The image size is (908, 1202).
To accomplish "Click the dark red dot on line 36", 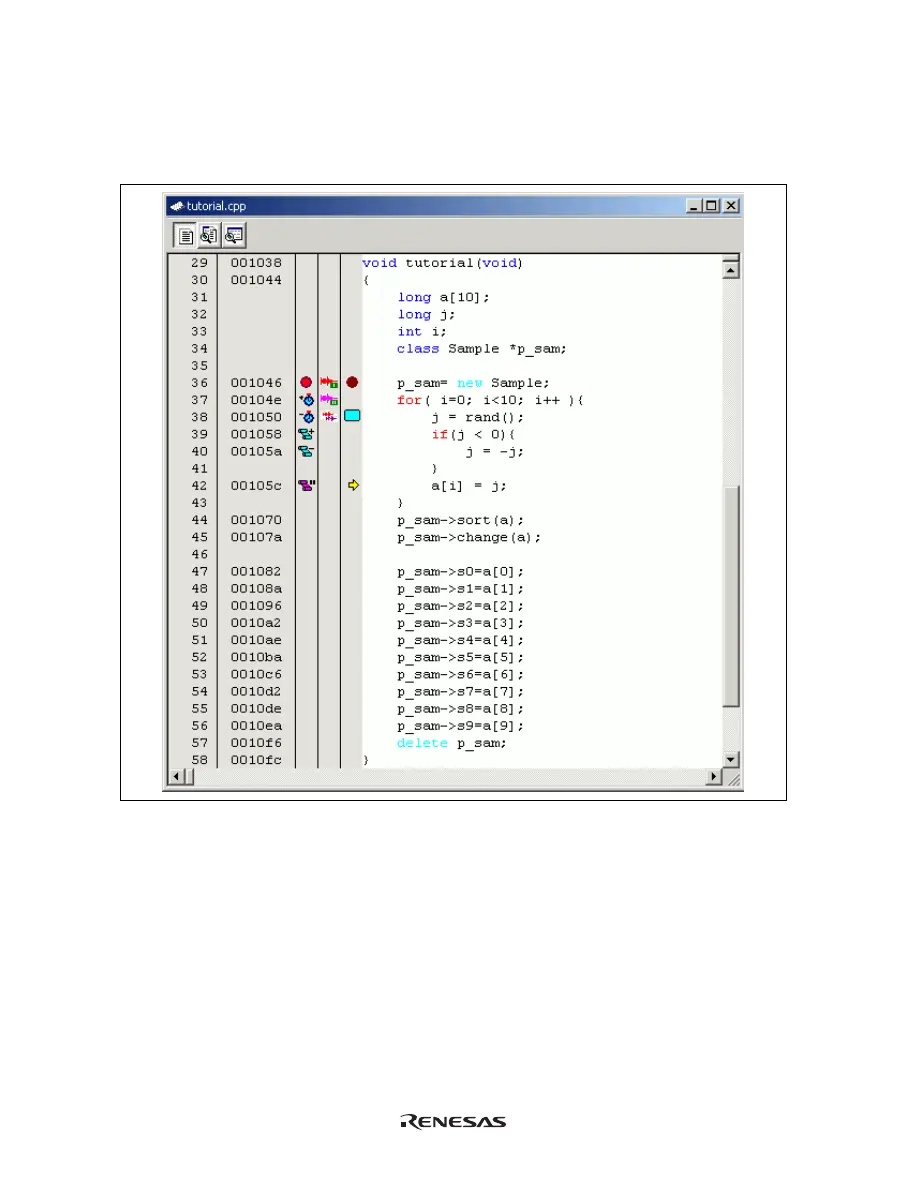I will pos(351,382).
